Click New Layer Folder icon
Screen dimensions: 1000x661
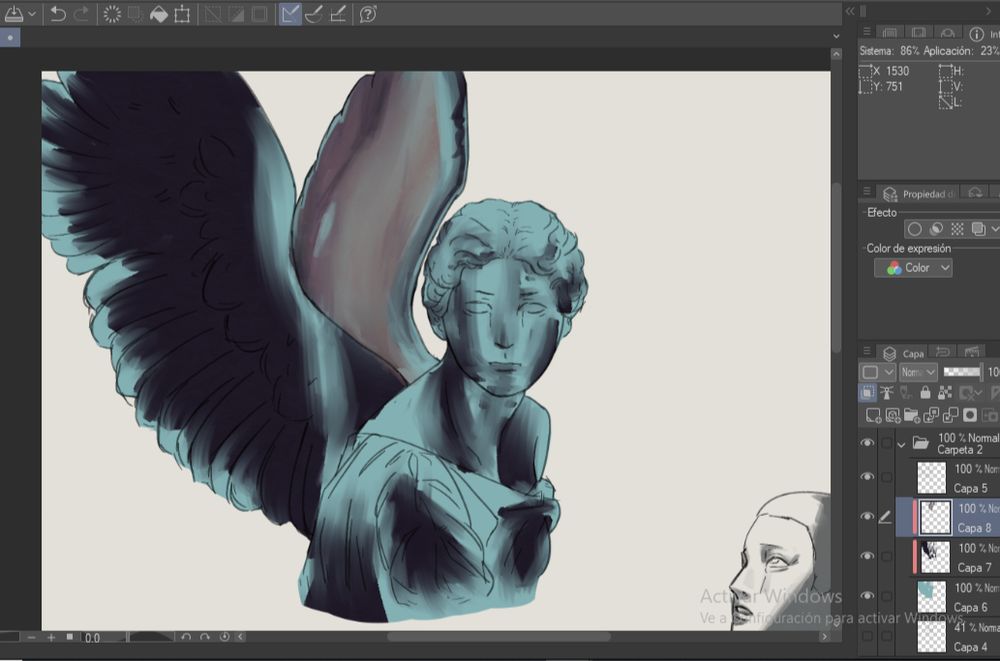pos(912,416)
